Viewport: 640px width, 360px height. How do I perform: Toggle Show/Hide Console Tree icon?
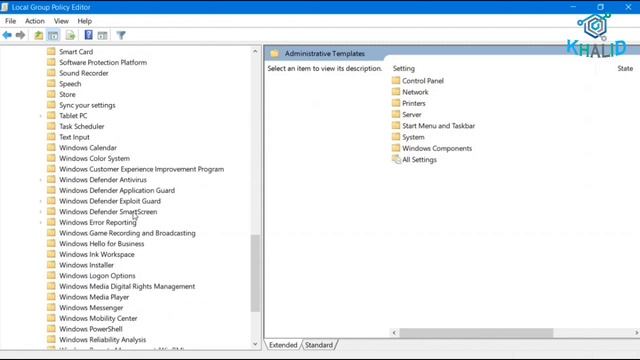(53, 35)
